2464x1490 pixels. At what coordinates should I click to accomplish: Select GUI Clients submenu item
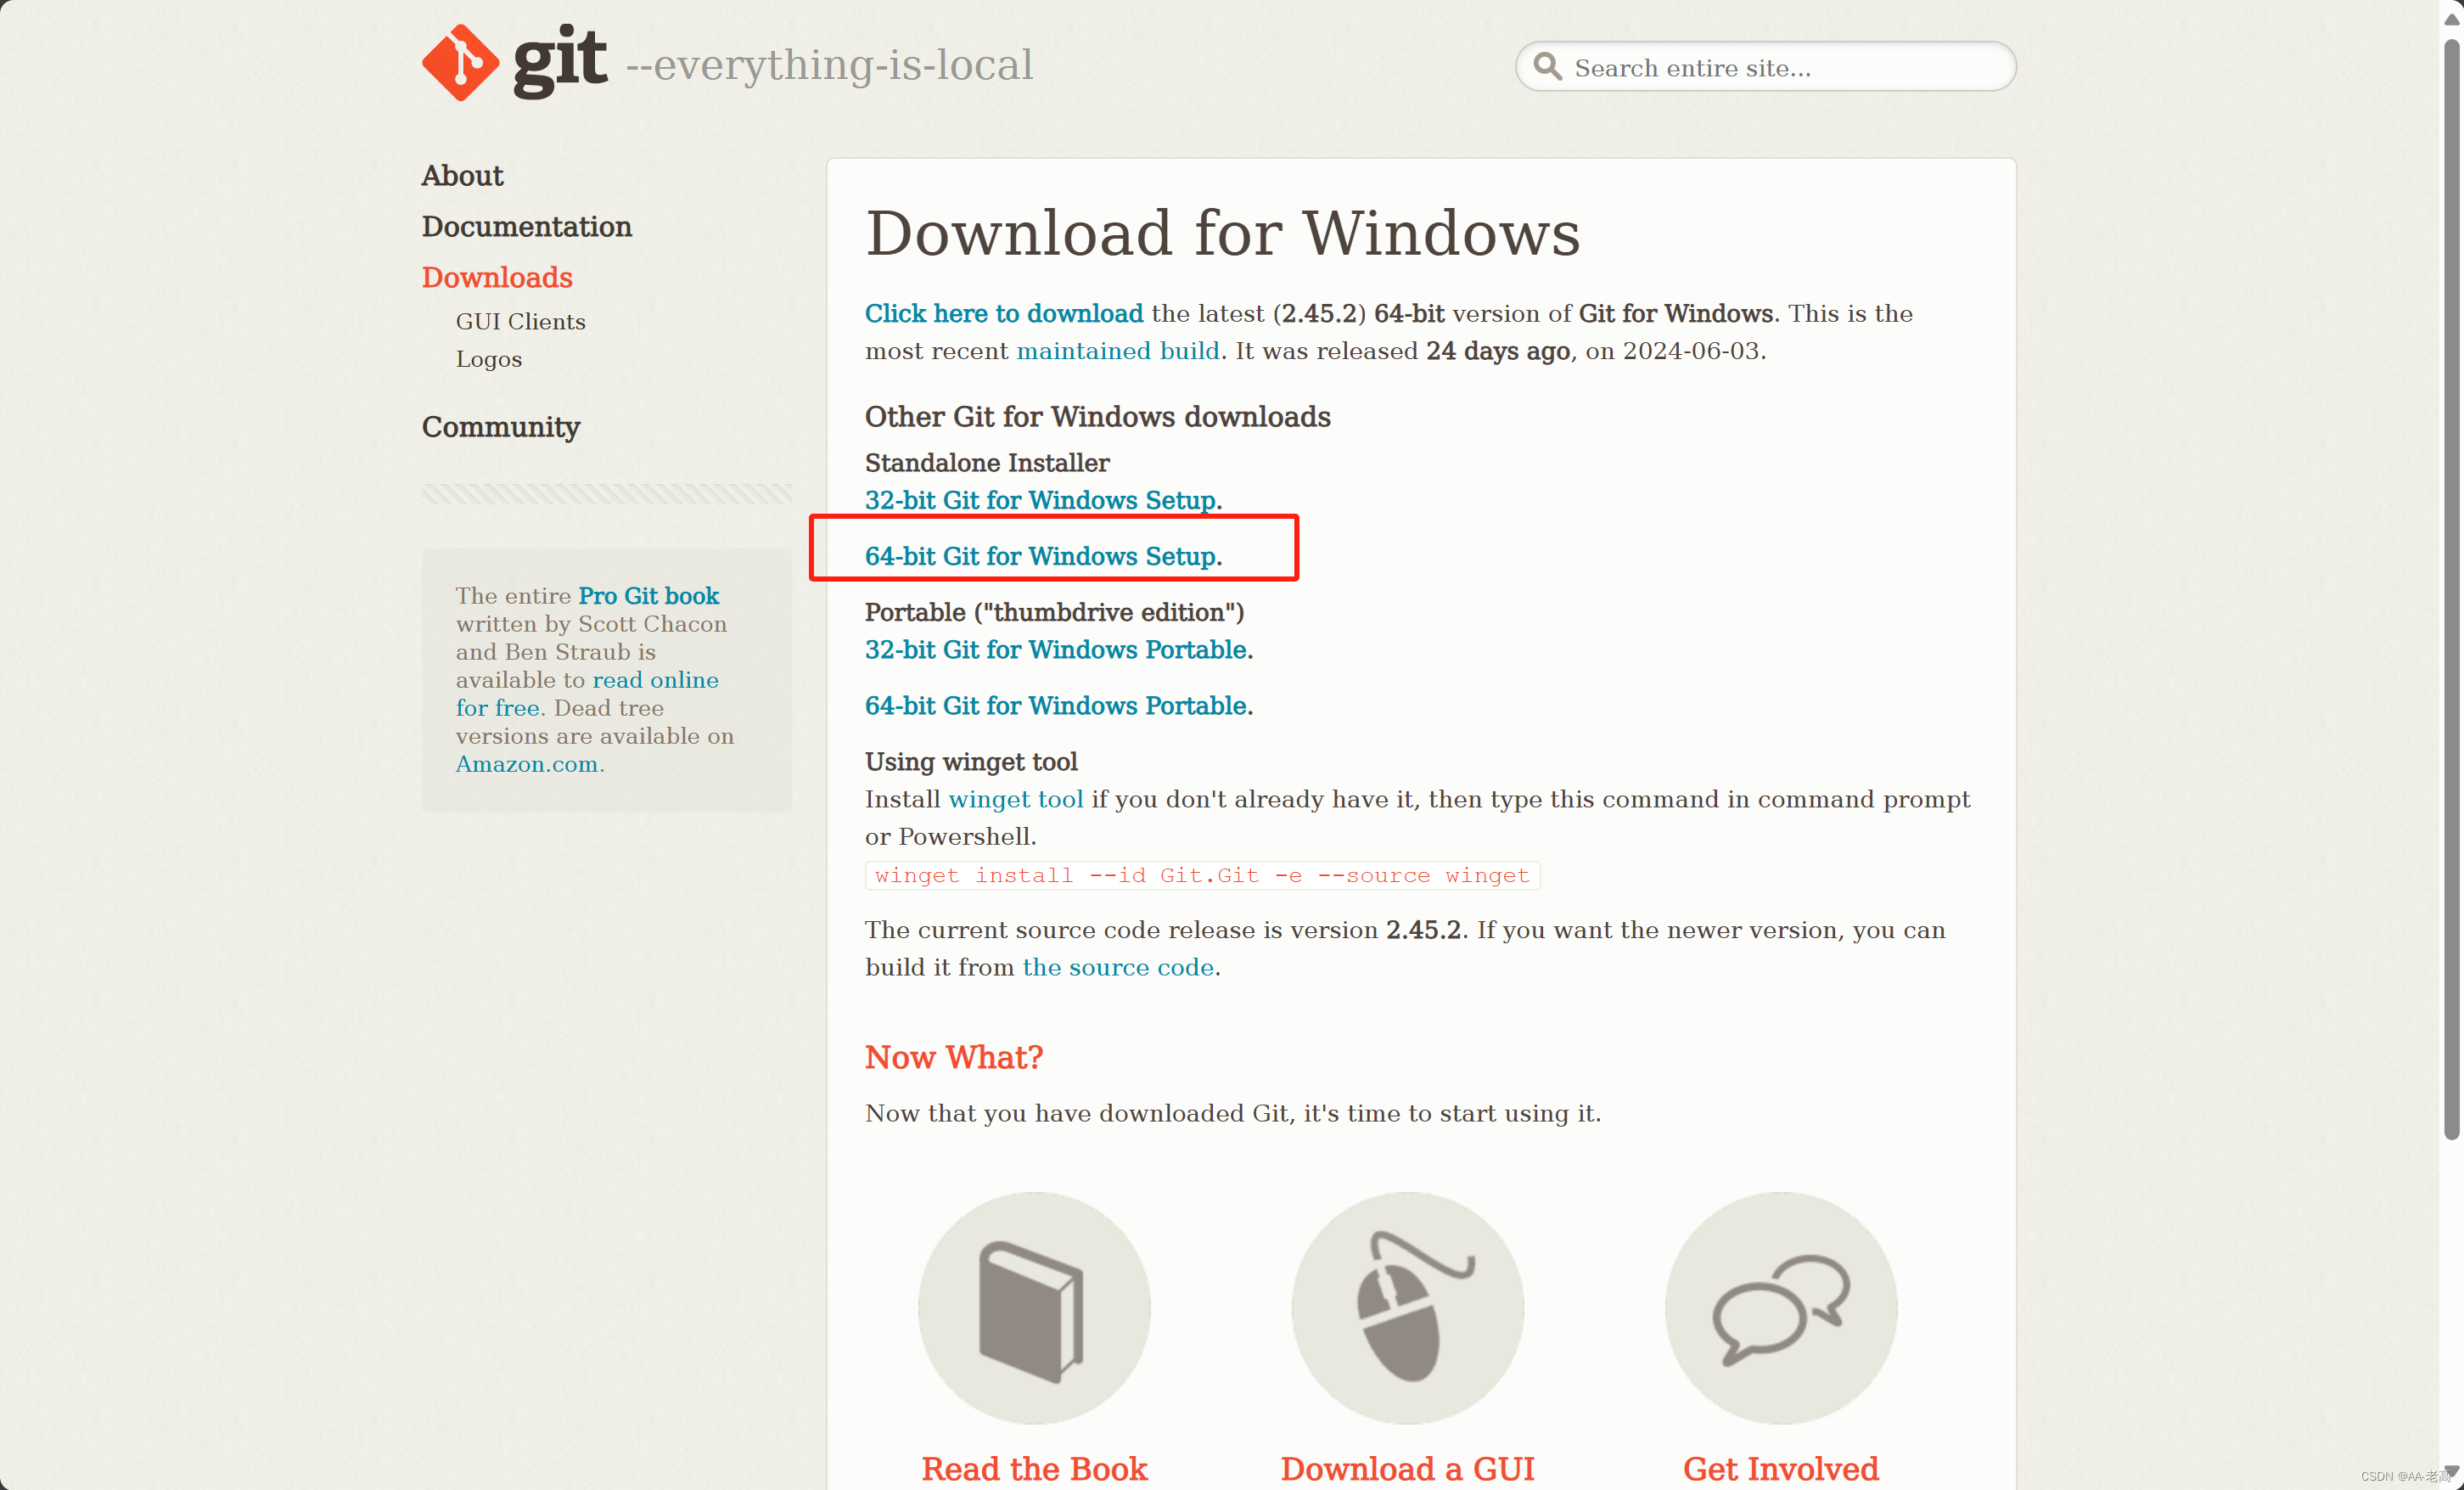(520, 321)
